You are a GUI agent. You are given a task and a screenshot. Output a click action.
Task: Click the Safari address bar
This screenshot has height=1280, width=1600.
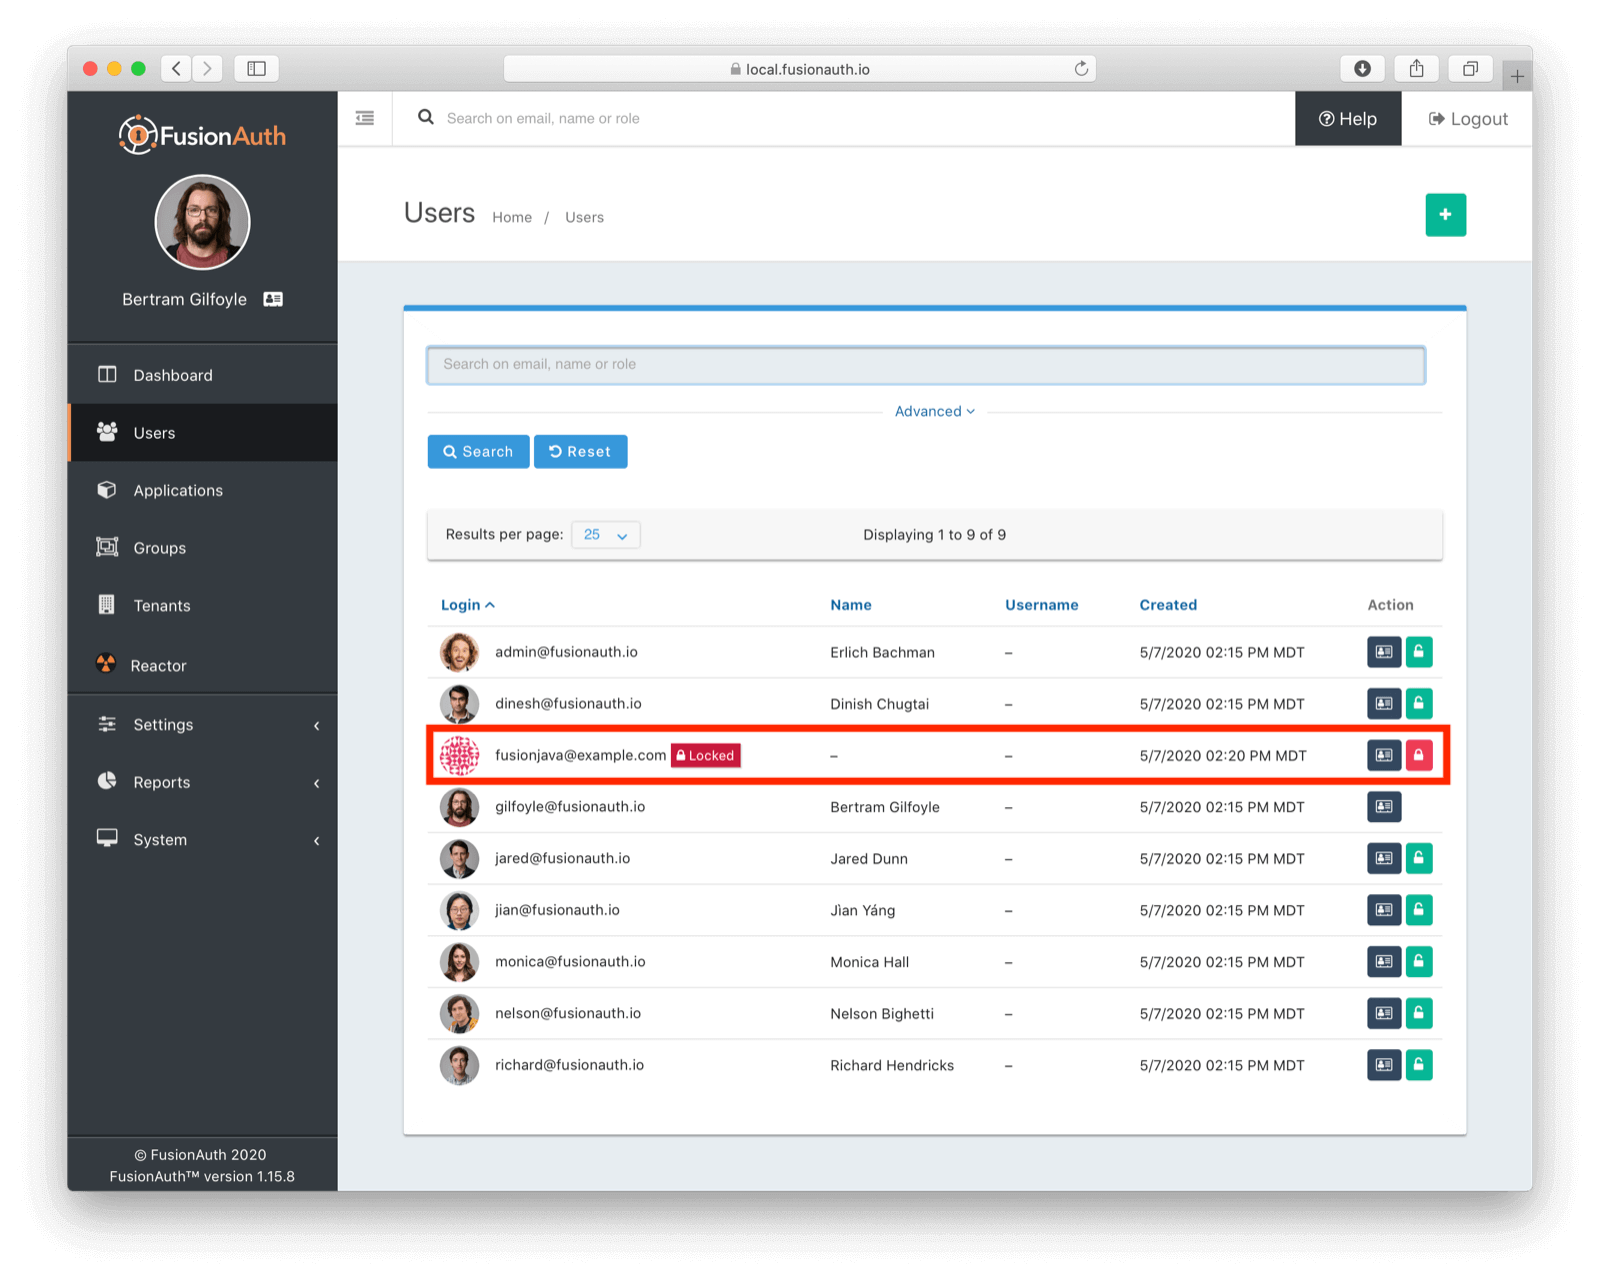[800, 69]
